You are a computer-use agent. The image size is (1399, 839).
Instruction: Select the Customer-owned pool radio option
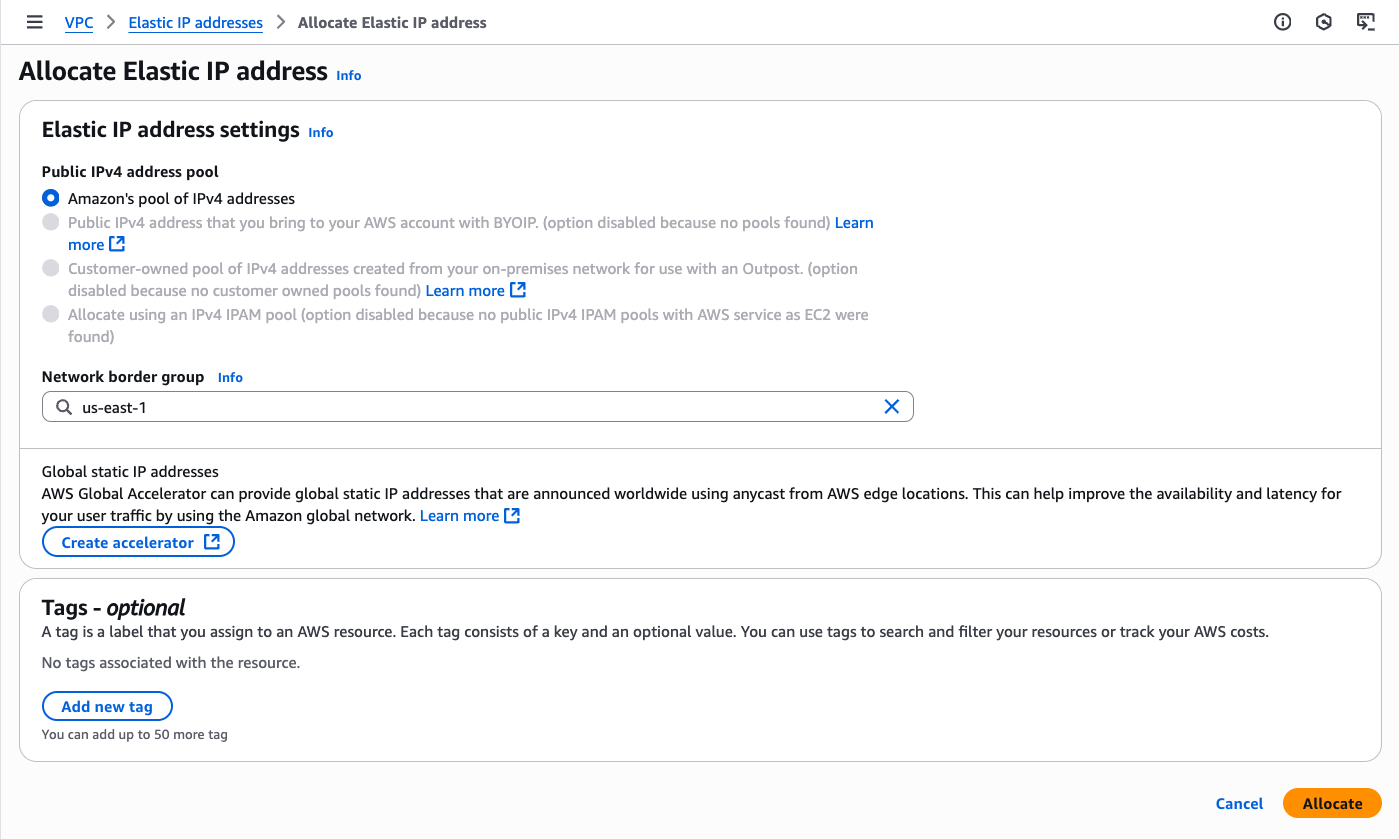51,268
